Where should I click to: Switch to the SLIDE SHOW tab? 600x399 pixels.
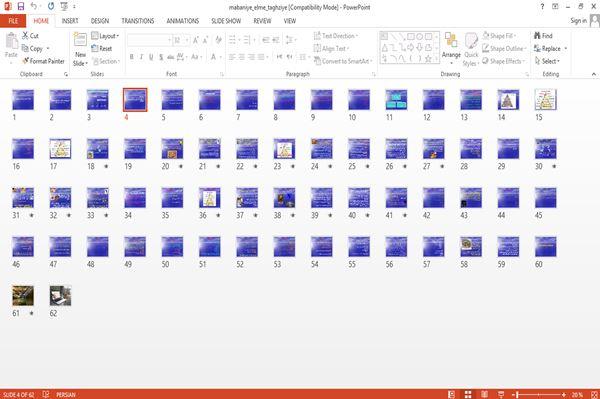[226, 21]
